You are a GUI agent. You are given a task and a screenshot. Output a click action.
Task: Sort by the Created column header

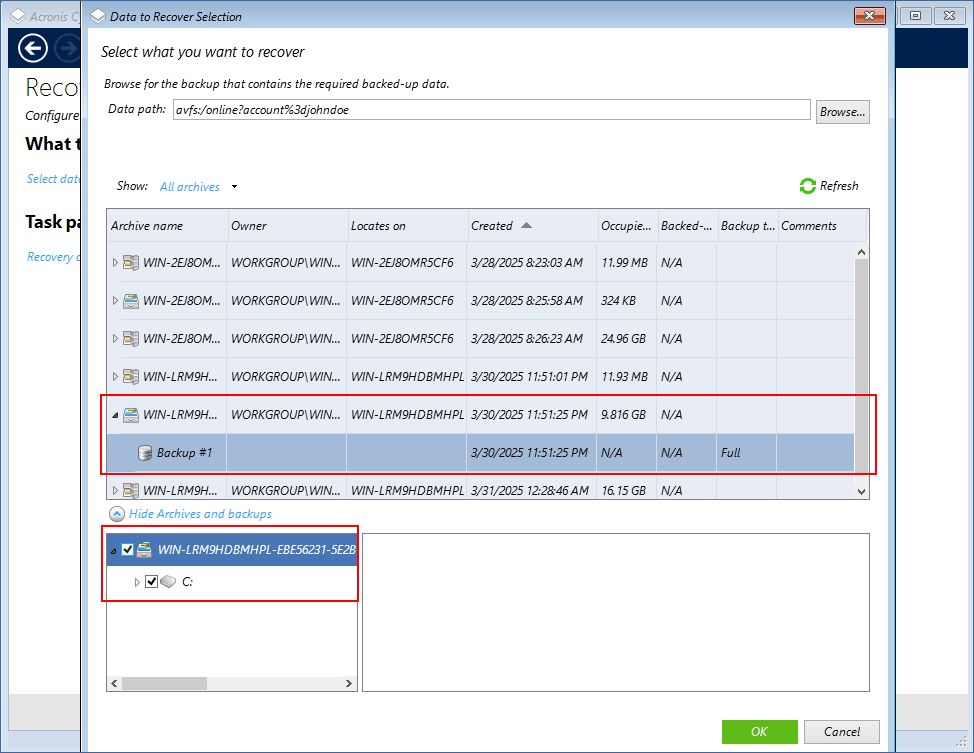pos(492,226)
